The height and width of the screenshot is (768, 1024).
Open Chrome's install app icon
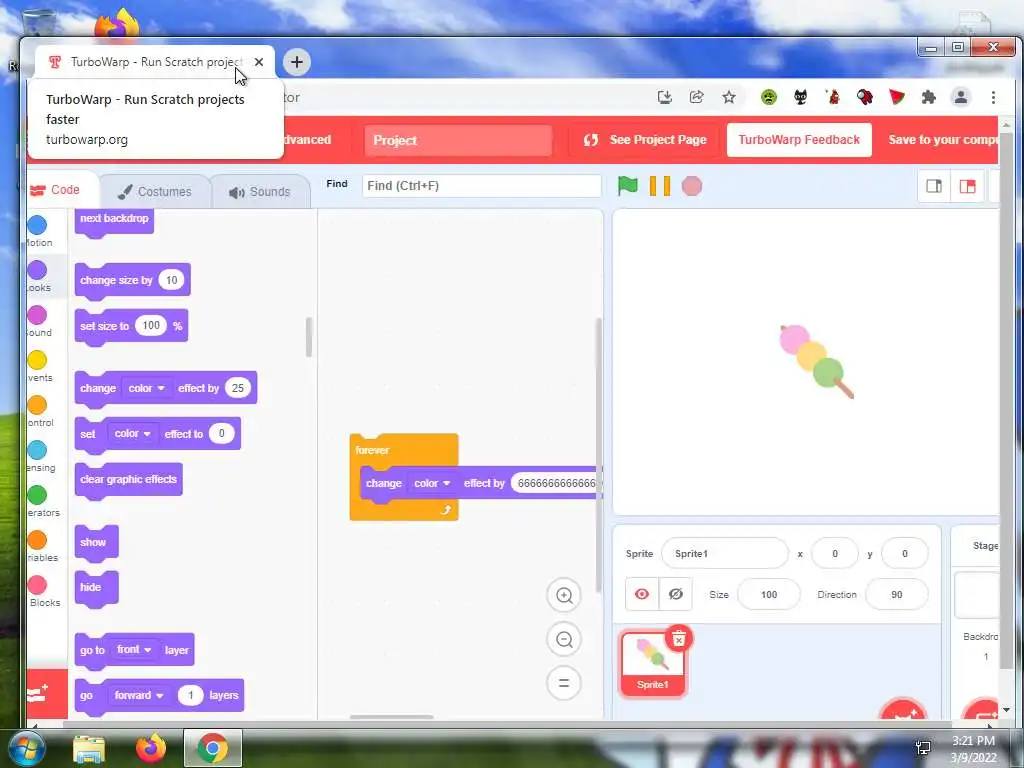665,97
